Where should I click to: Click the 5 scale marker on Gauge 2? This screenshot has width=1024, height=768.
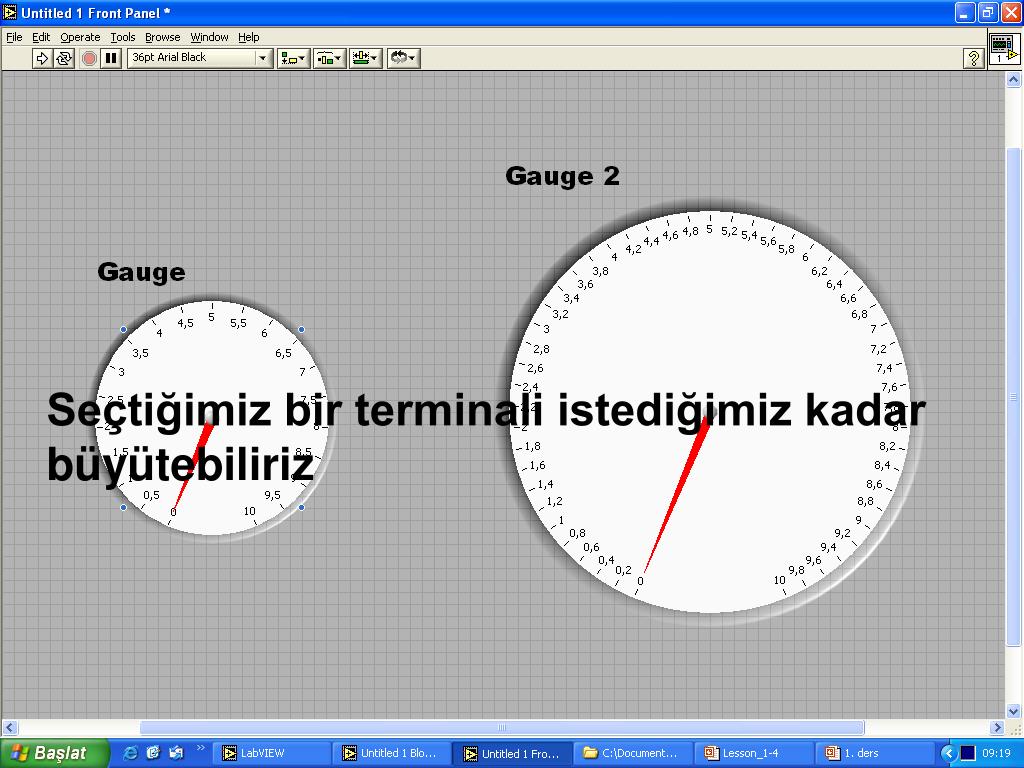pos(709,229)
